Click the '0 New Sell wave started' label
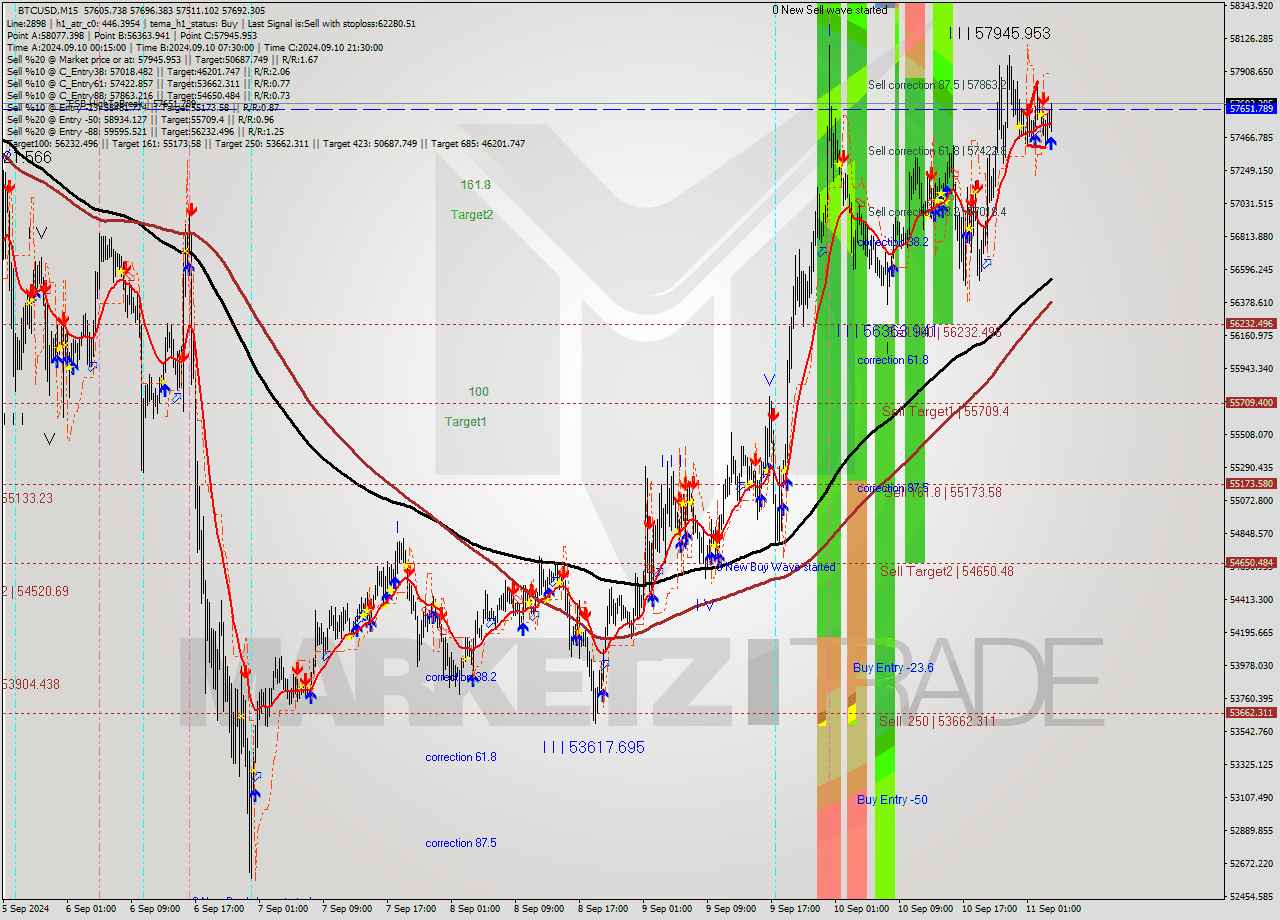The width and height of the screenshot is (1280, 920). click(829, 10)
